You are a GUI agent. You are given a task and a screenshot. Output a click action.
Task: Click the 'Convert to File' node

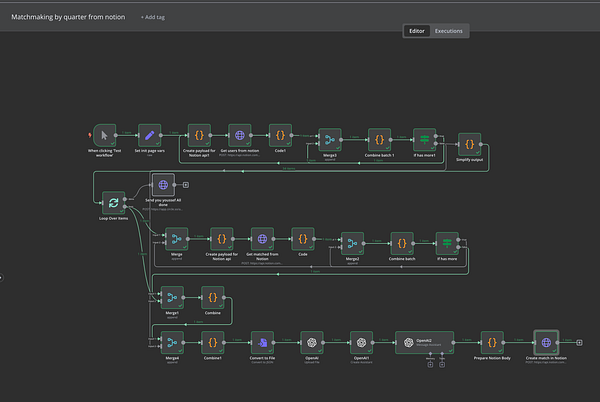tap(262, 341)
